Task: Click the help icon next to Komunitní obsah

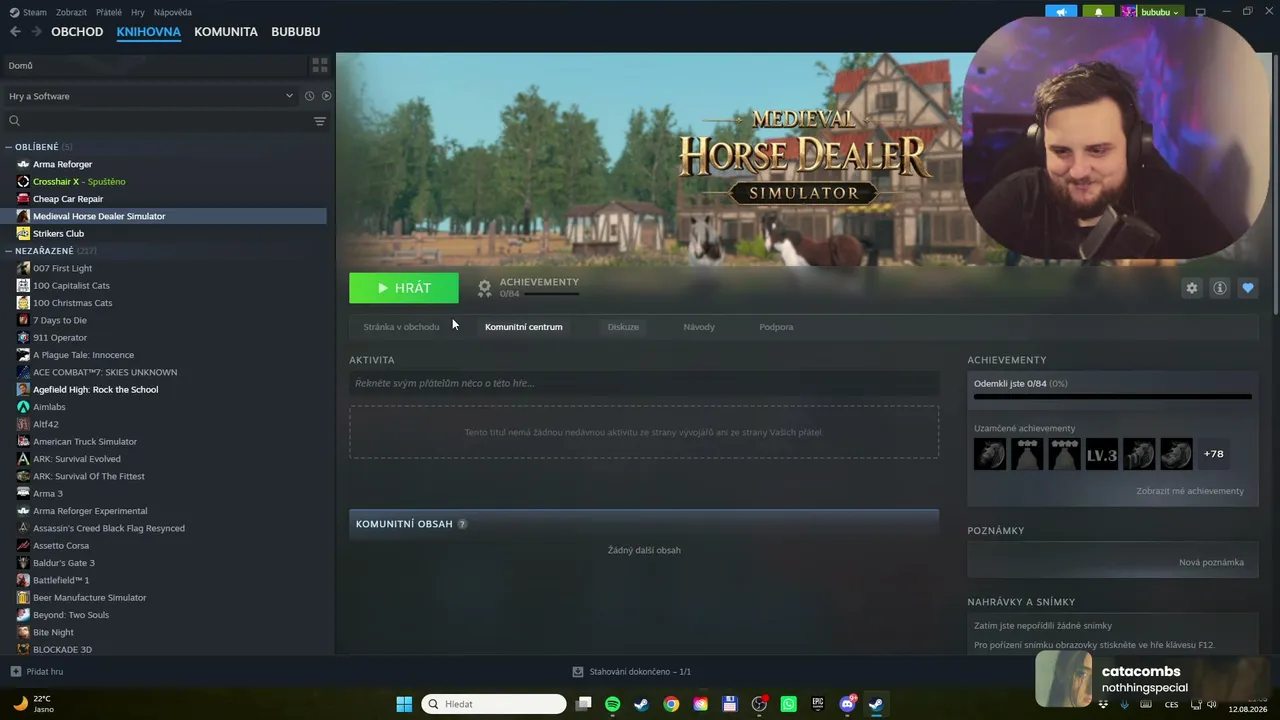Action: (x=462, y=524)
